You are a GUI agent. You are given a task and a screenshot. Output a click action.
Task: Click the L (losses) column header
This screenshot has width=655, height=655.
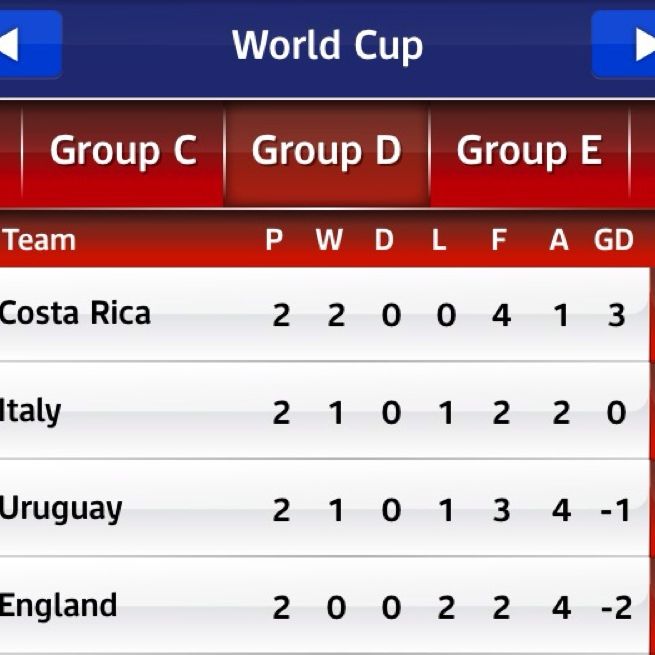(439, 240)
